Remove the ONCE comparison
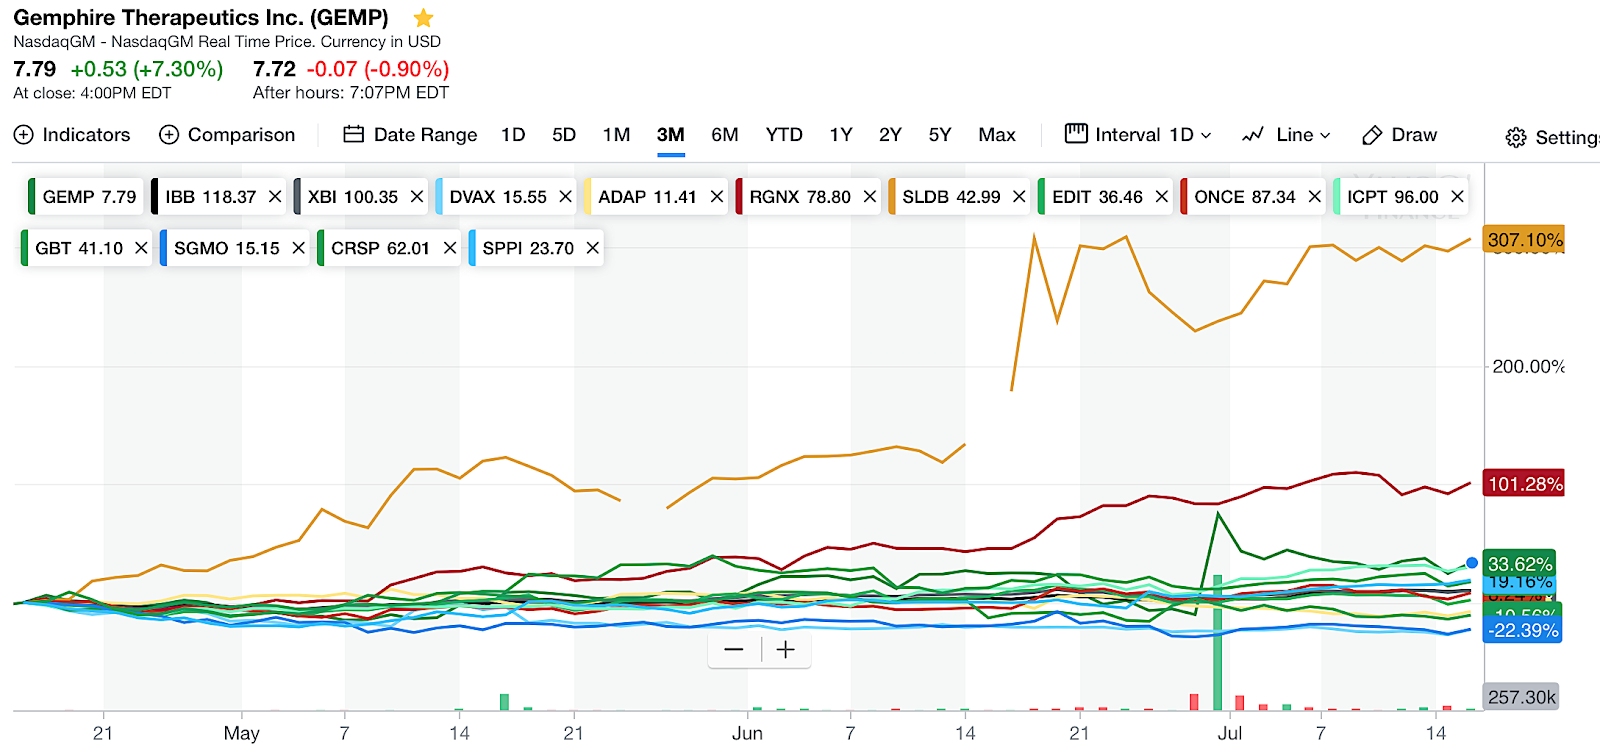This screenshot has height=750, width=1600. (x=1315, y=197)
